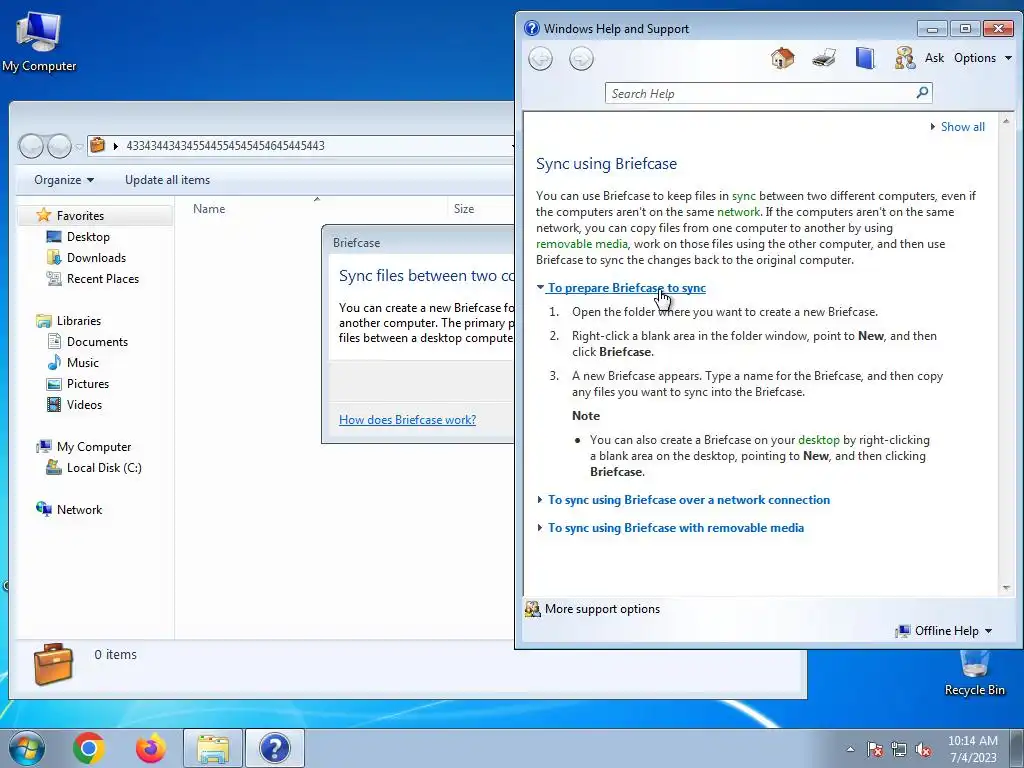Open My Computer desktop icon

(x=39, y=41)
